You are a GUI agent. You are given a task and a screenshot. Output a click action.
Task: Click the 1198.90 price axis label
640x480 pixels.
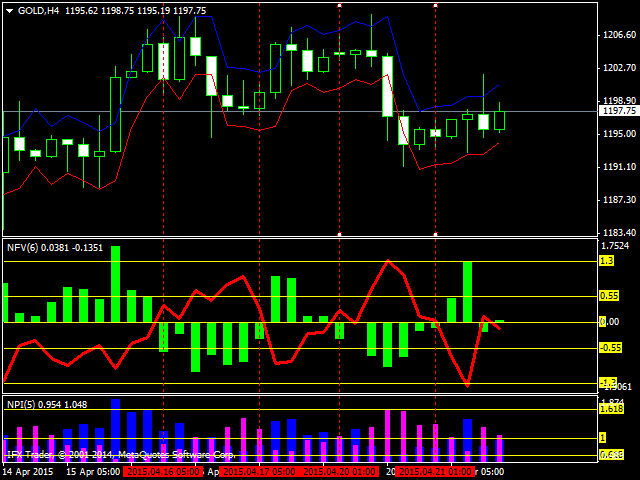point(620,100)
